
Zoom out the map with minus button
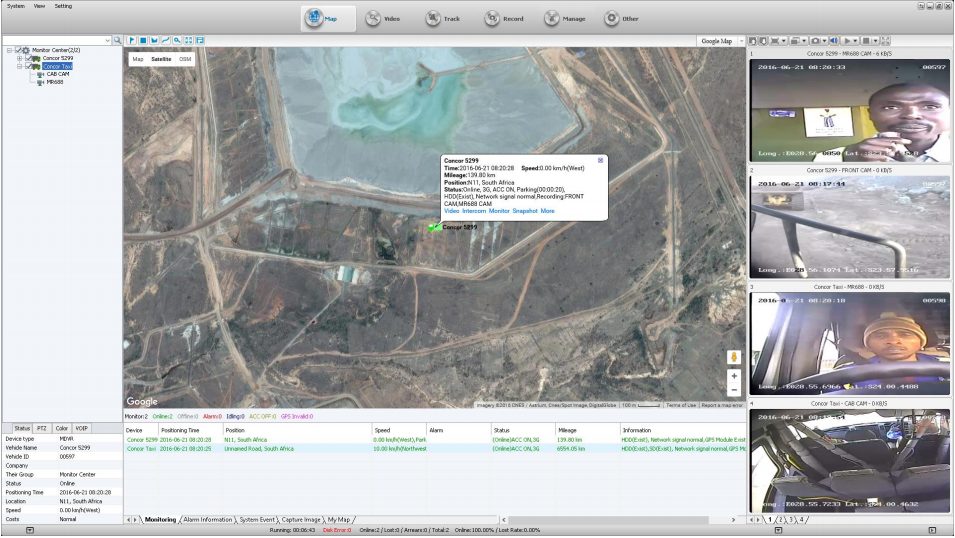(x=734, y=391)
